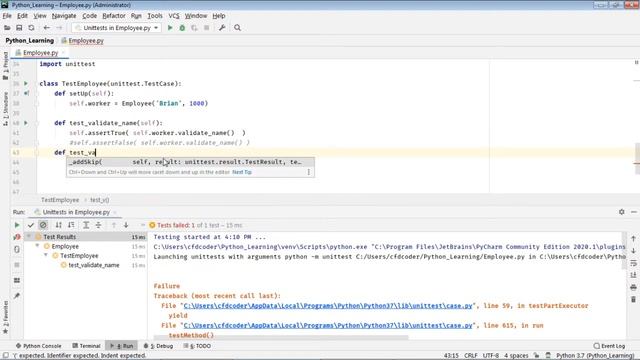Click the Run with Coverage toolbar icon
This screenshot has height=360, width=640.
(194, 28)
